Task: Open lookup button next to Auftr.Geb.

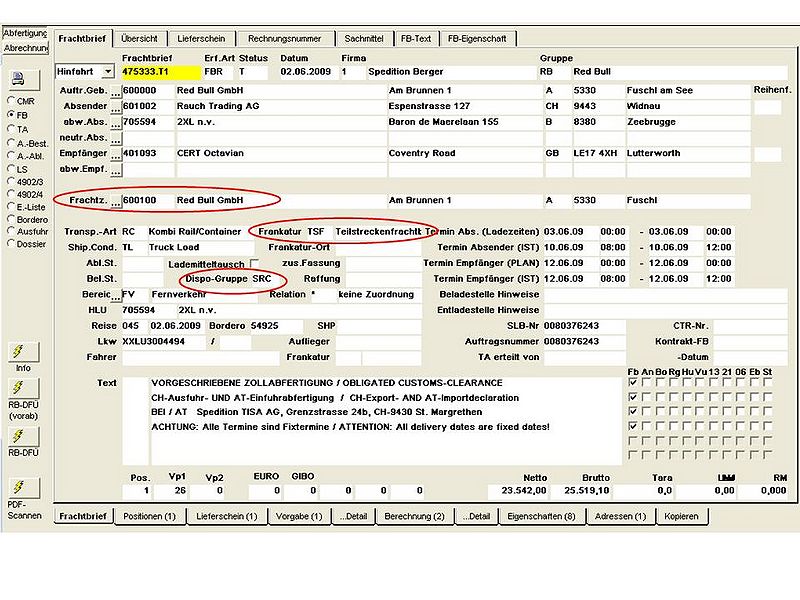Action: (116, 92)
